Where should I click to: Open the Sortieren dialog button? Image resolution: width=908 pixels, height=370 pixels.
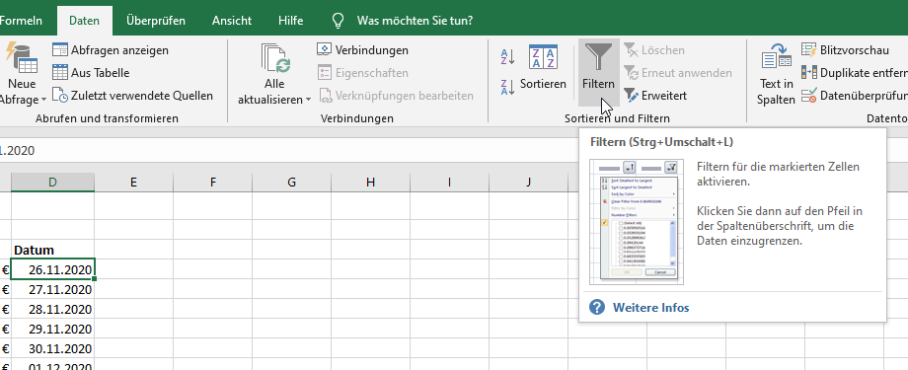543,68
